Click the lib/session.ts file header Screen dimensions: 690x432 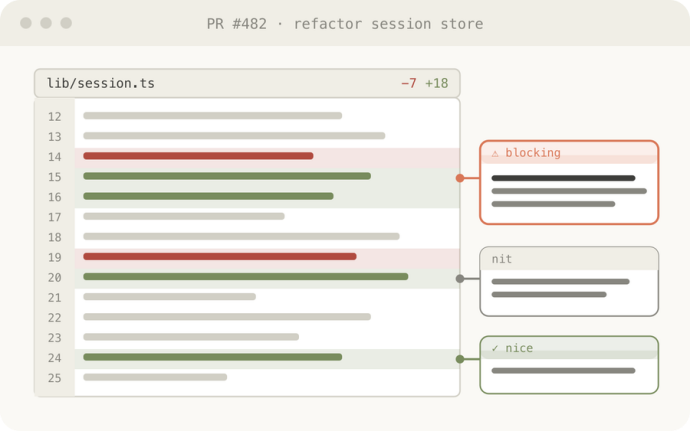[247, 83]
